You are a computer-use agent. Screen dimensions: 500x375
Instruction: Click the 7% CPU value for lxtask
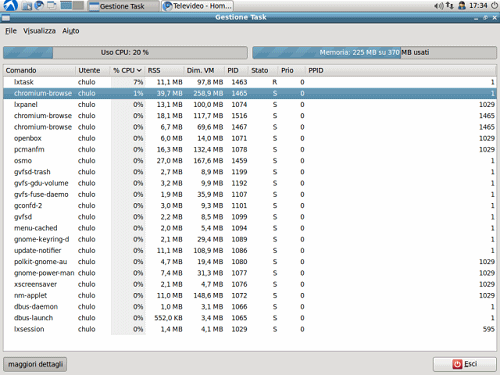point(138,82)
